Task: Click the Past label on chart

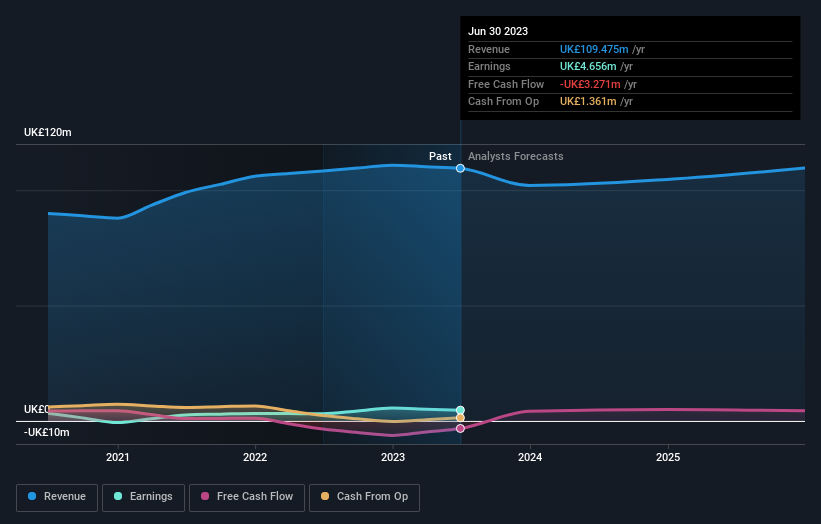Action: tap(440, 156)
